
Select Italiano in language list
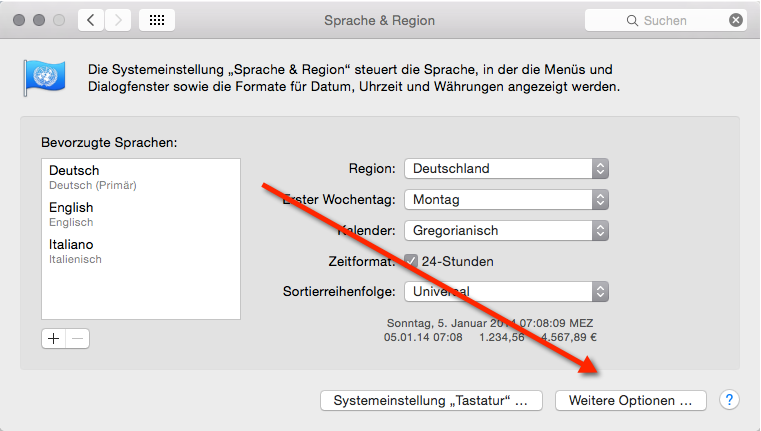click(140, 251)
